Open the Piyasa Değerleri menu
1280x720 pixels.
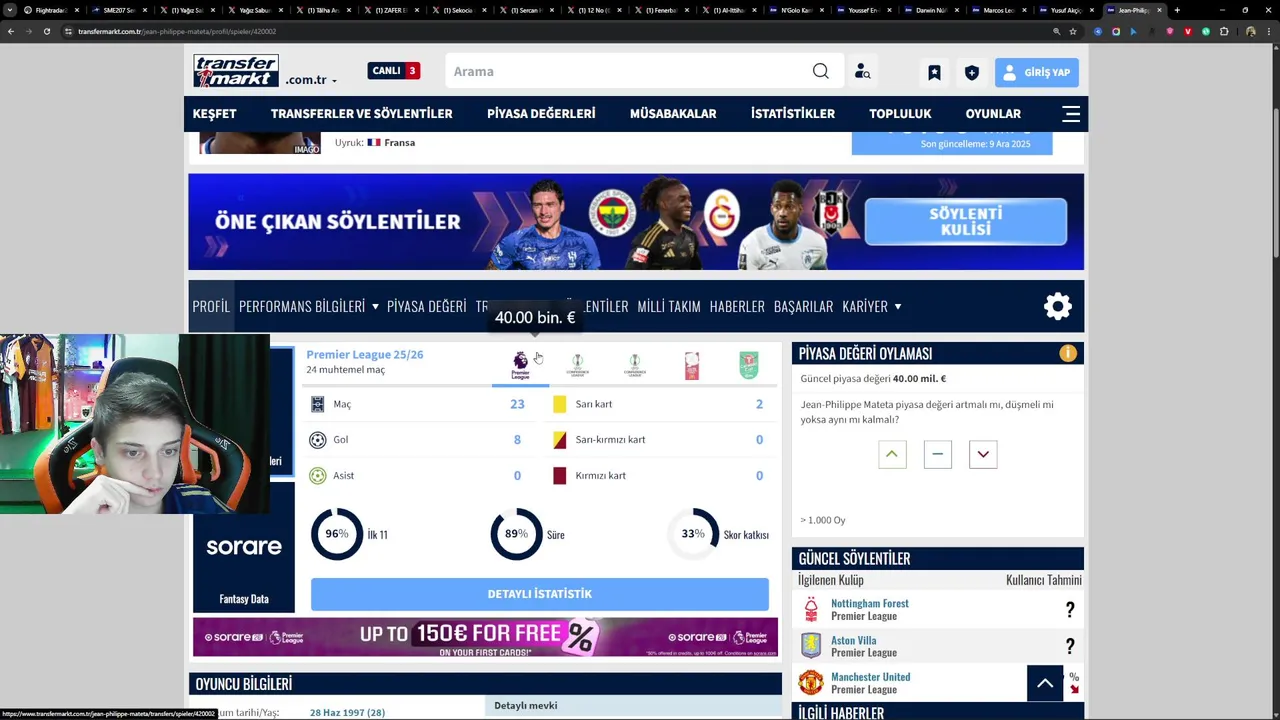point(541,113)
